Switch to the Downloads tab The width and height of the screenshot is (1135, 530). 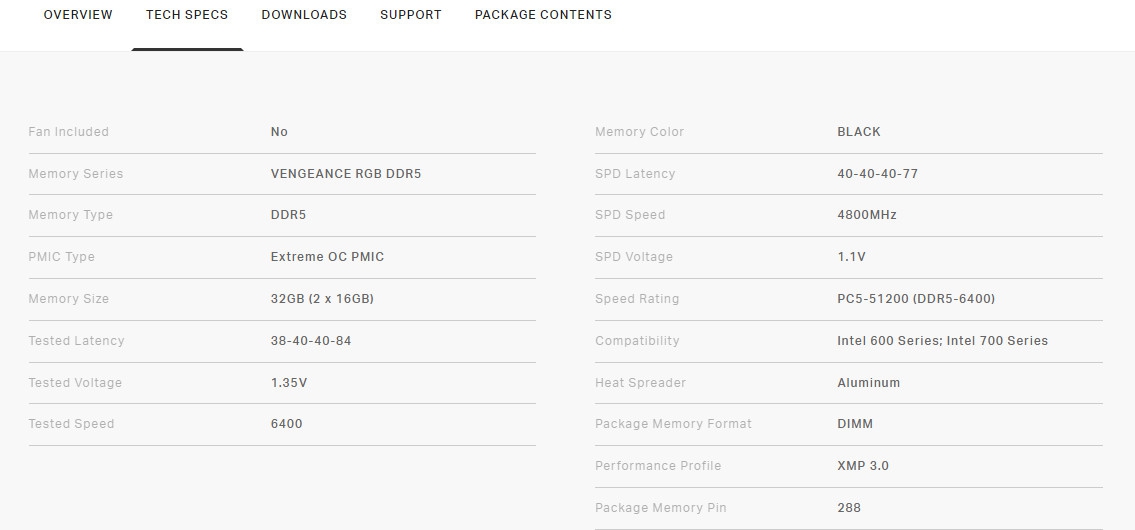coord(304,15)
